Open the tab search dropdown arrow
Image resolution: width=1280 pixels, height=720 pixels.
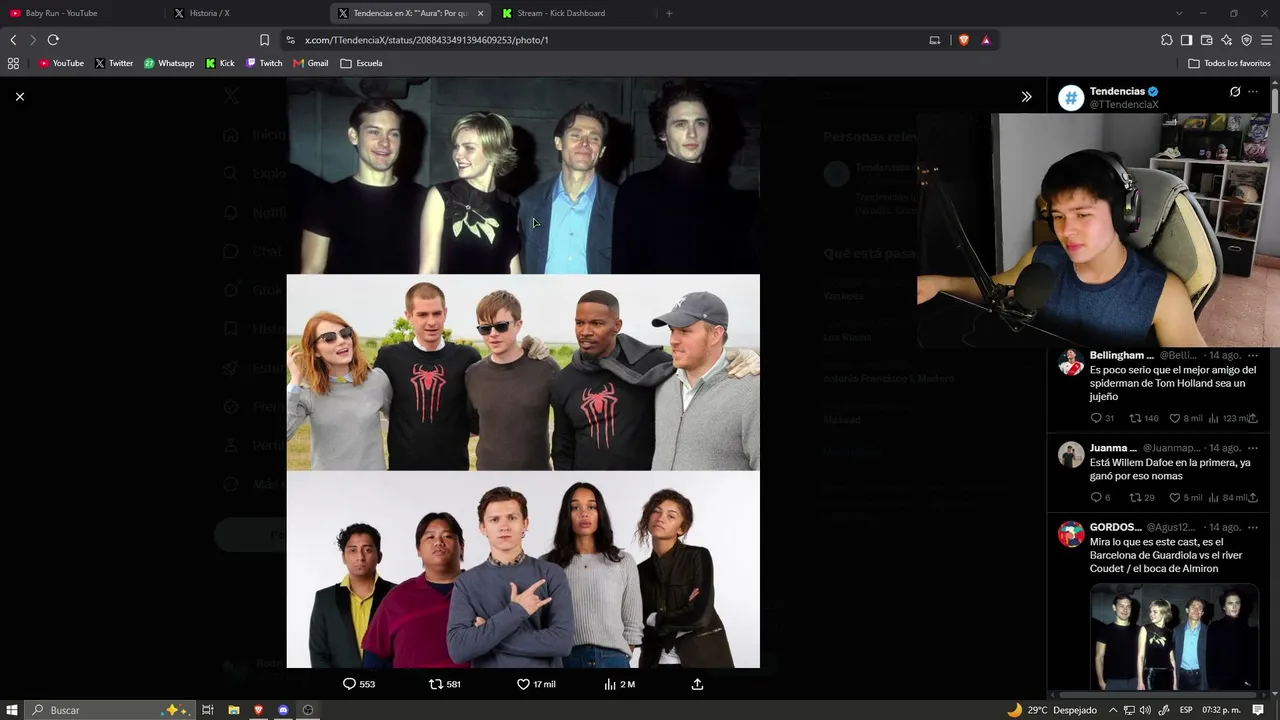[x=1179, y=13]
